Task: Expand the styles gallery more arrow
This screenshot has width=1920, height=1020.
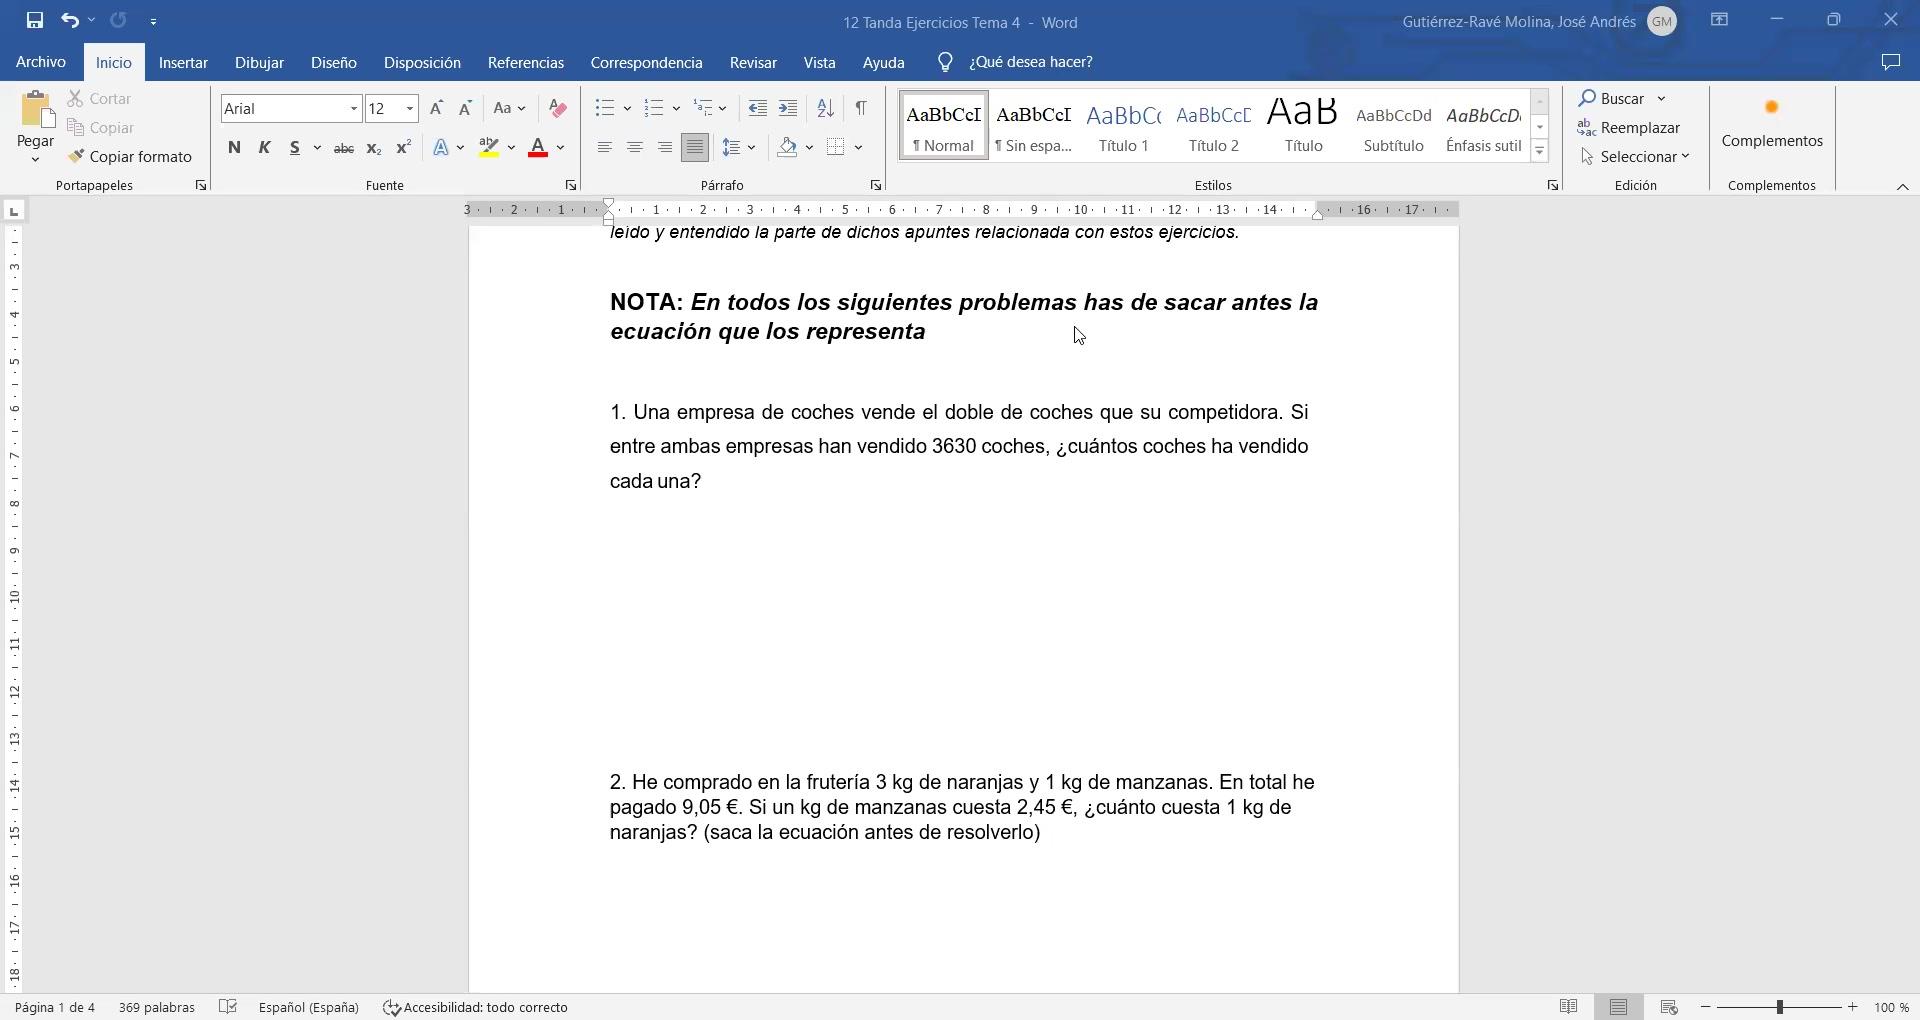Action: coord(1540,152)
